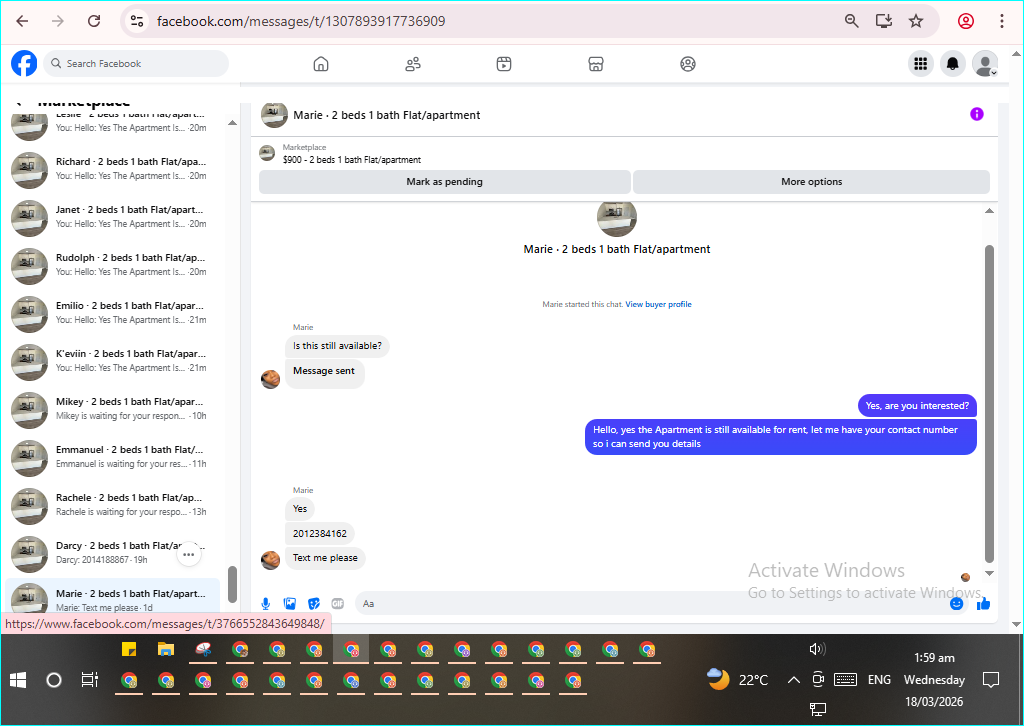Viewport: 1024px width, 726px height.
Task: Open the Notifications bell
Action: tap(953, 63)
